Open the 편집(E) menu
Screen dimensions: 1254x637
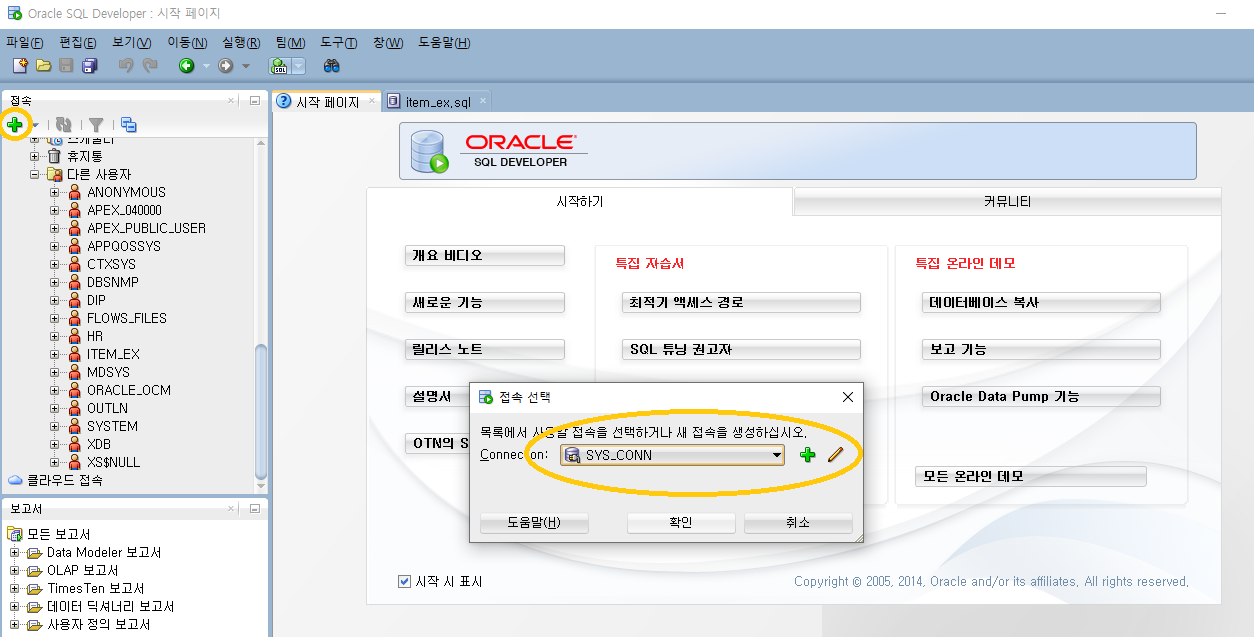tap(78, 42)
